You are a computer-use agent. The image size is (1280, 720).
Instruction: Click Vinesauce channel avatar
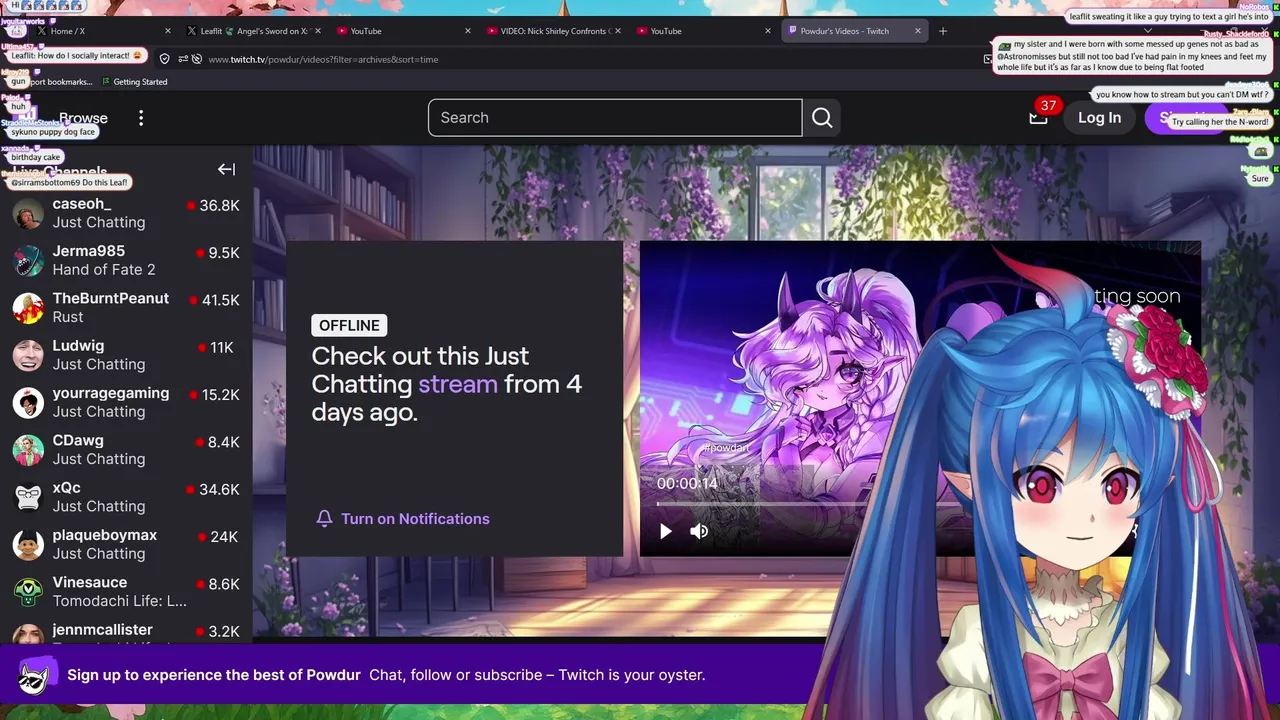[x=28, y=592]
